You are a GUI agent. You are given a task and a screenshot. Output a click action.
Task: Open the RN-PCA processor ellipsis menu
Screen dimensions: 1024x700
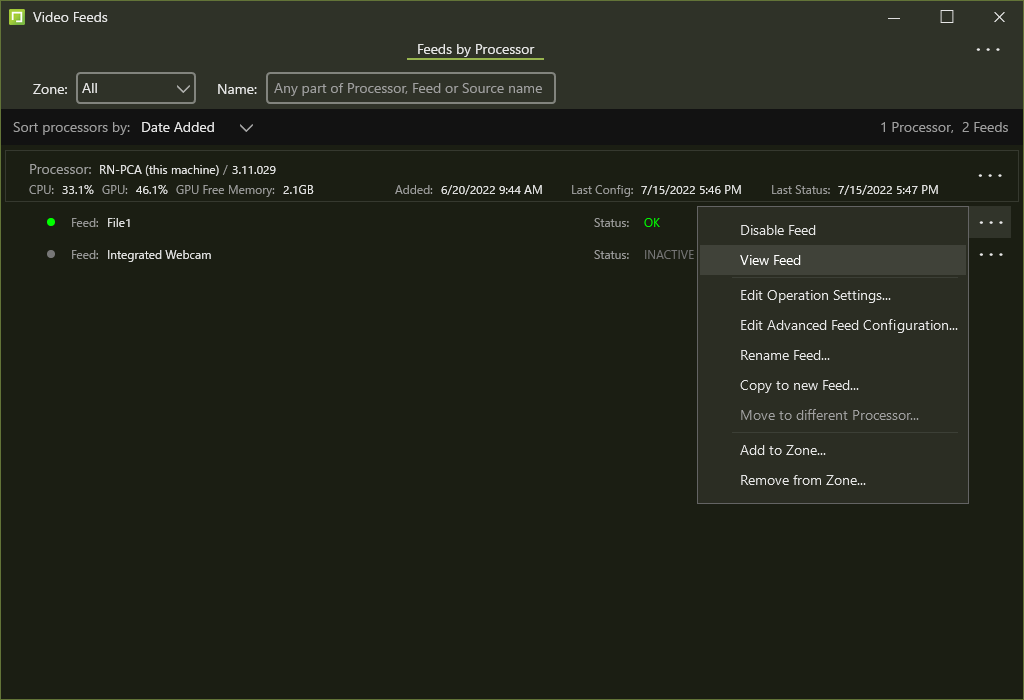(x=990, y=176)
